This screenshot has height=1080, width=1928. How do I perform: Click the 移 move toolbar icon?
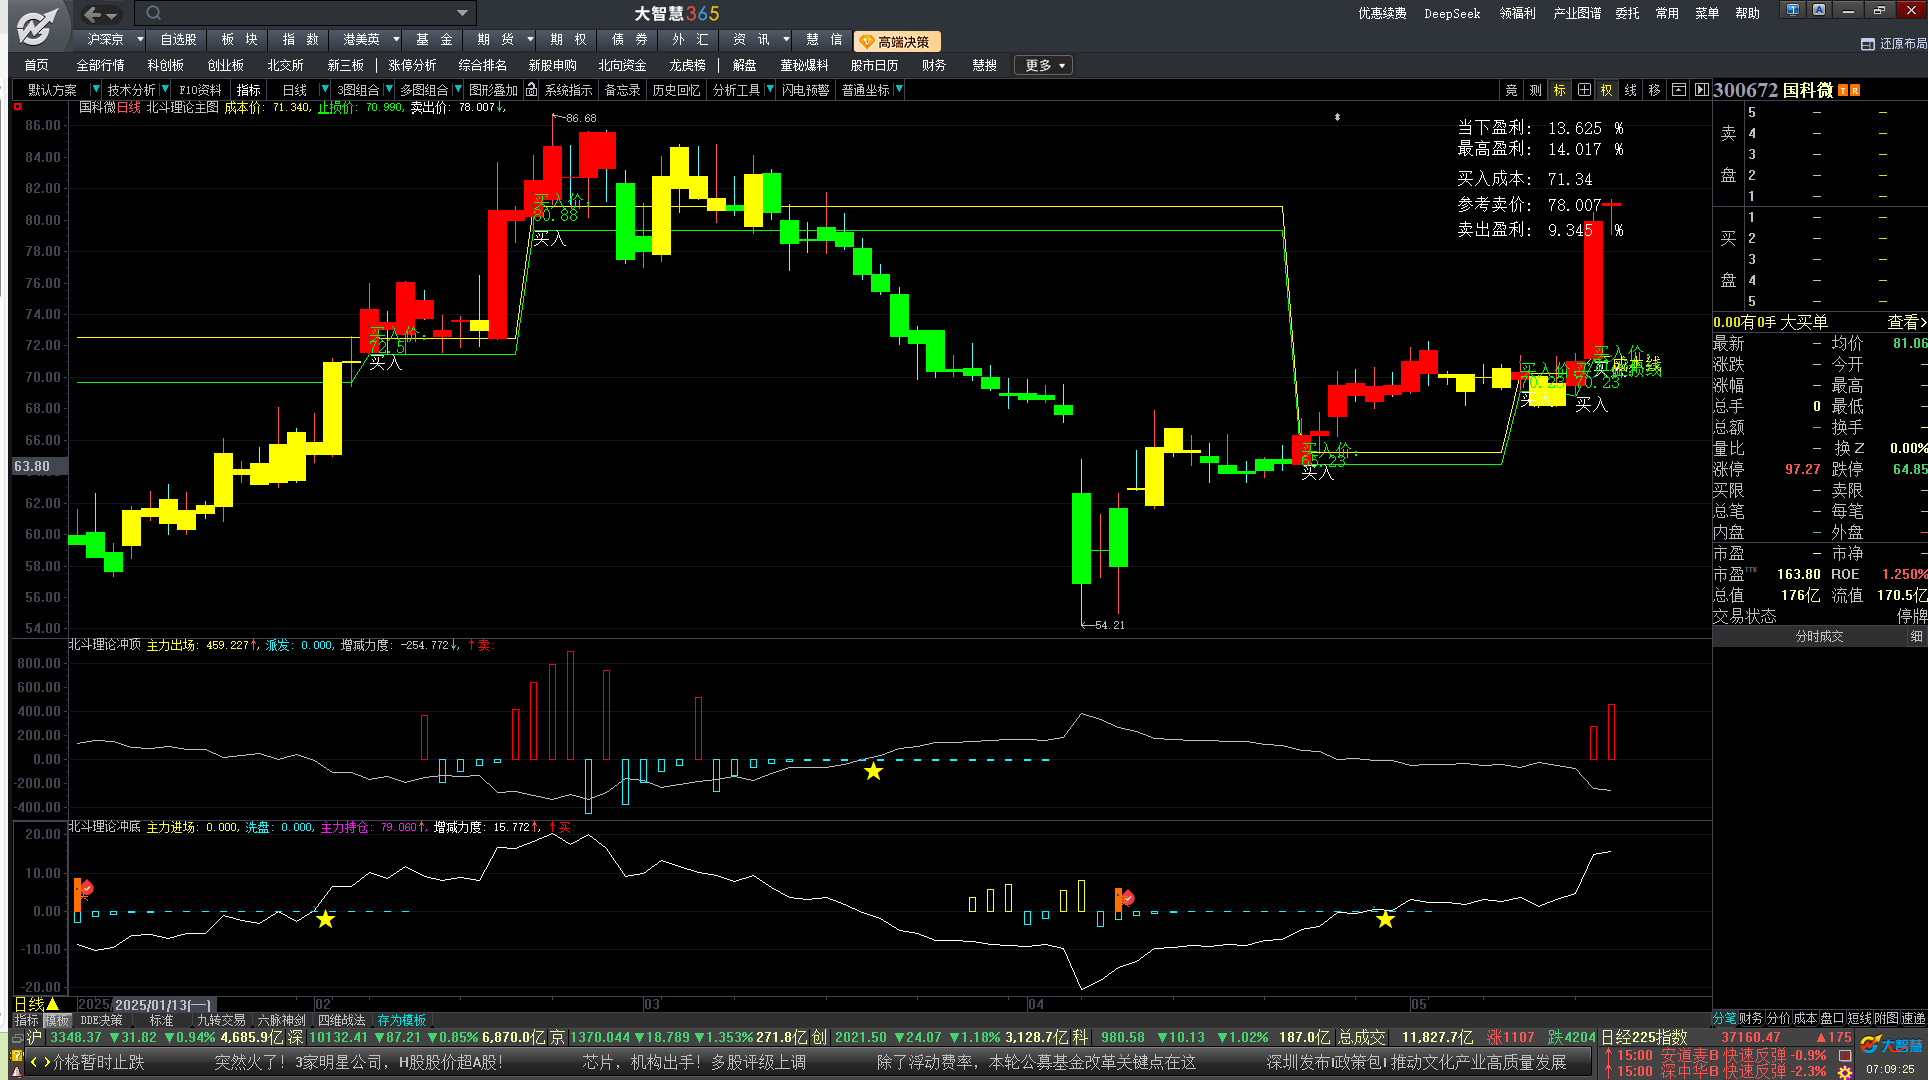1655,90
